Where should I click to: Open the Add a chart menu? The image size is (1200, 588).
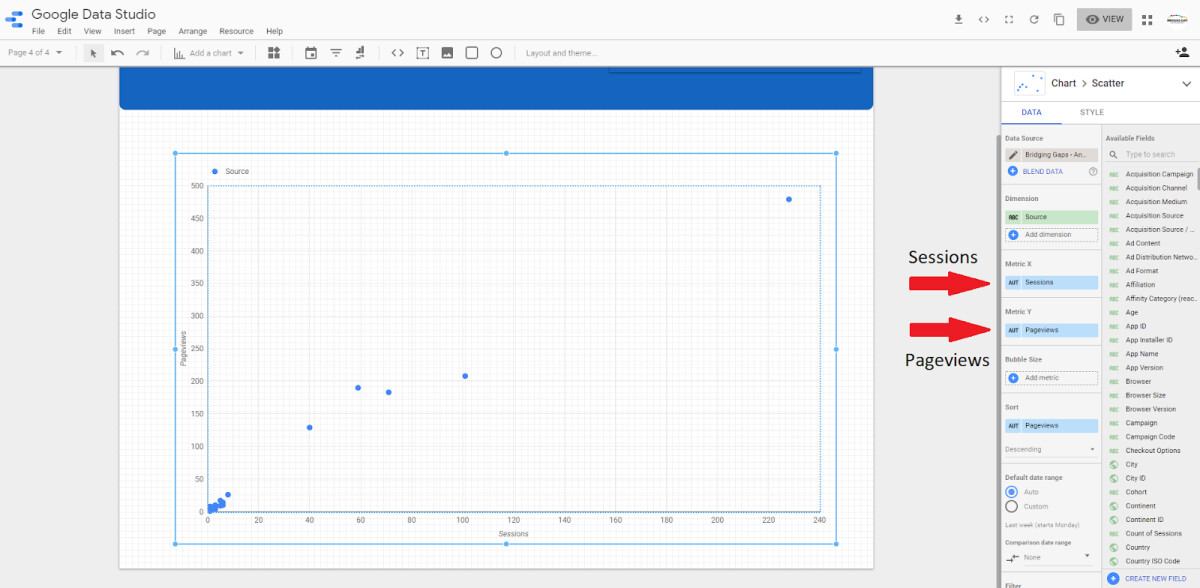[x=209, y=52]
